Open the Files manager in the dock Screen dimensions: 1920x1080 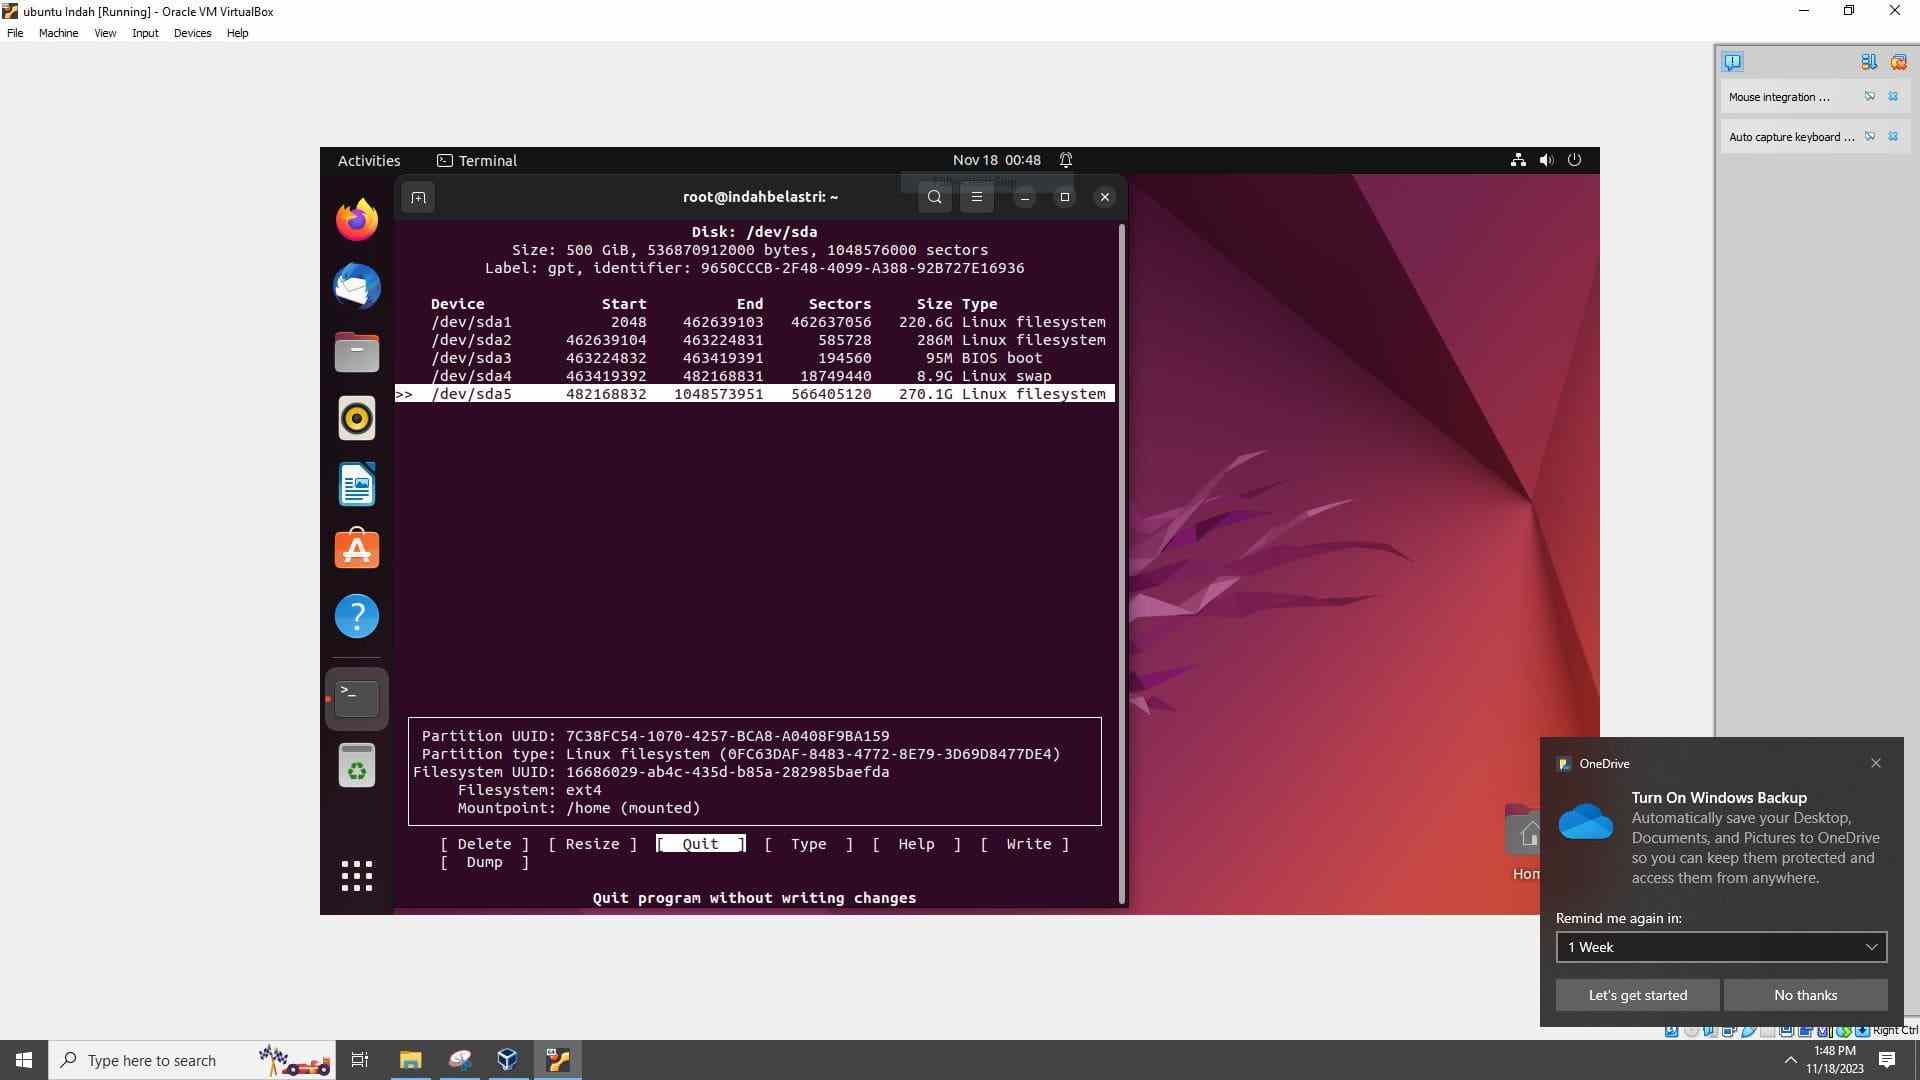click(357, 352)
